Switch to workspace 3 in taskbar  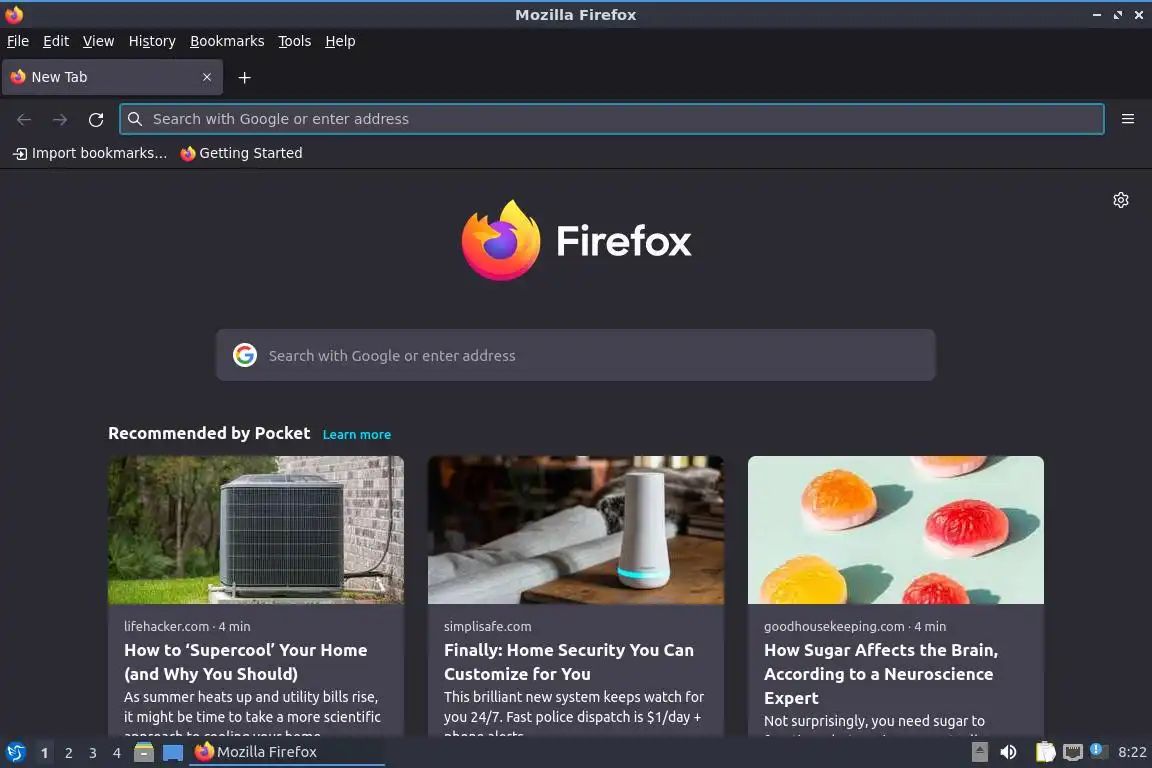93,753
